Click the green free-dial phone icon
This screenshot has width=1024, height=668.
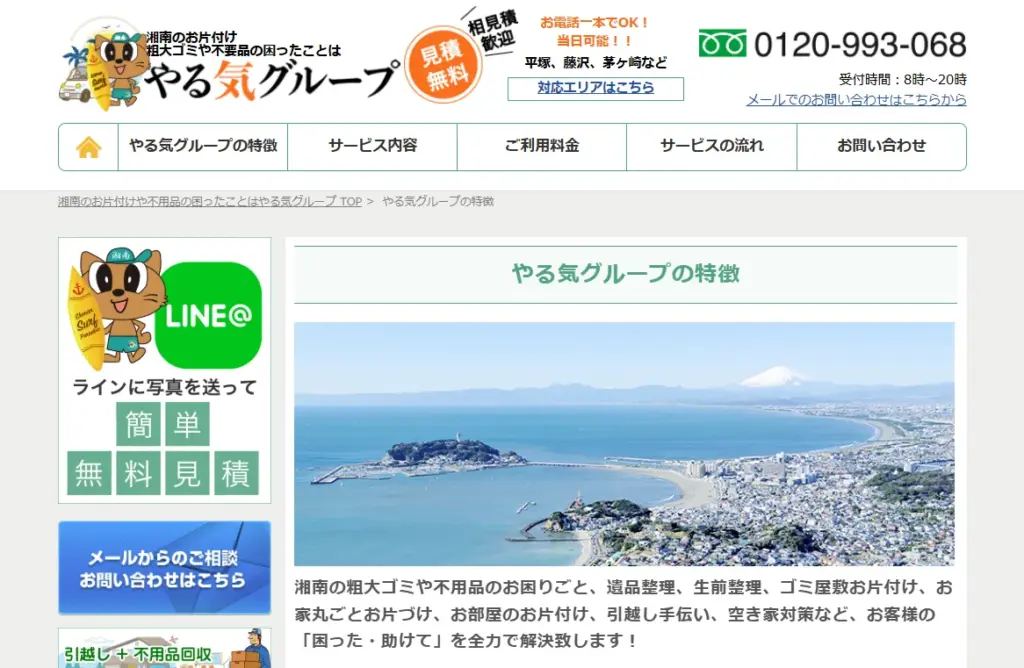722,44
